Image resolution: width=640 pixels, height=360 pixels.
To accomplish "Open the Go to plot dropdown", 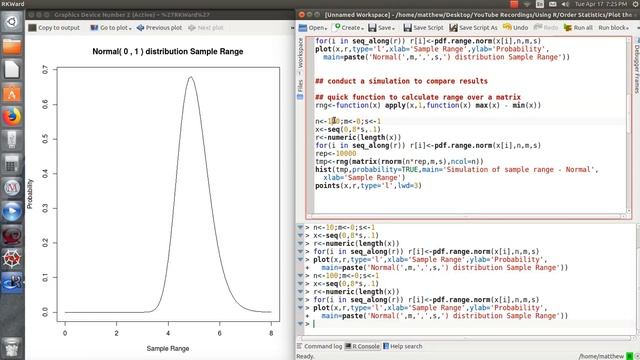I will coord(111,28).
